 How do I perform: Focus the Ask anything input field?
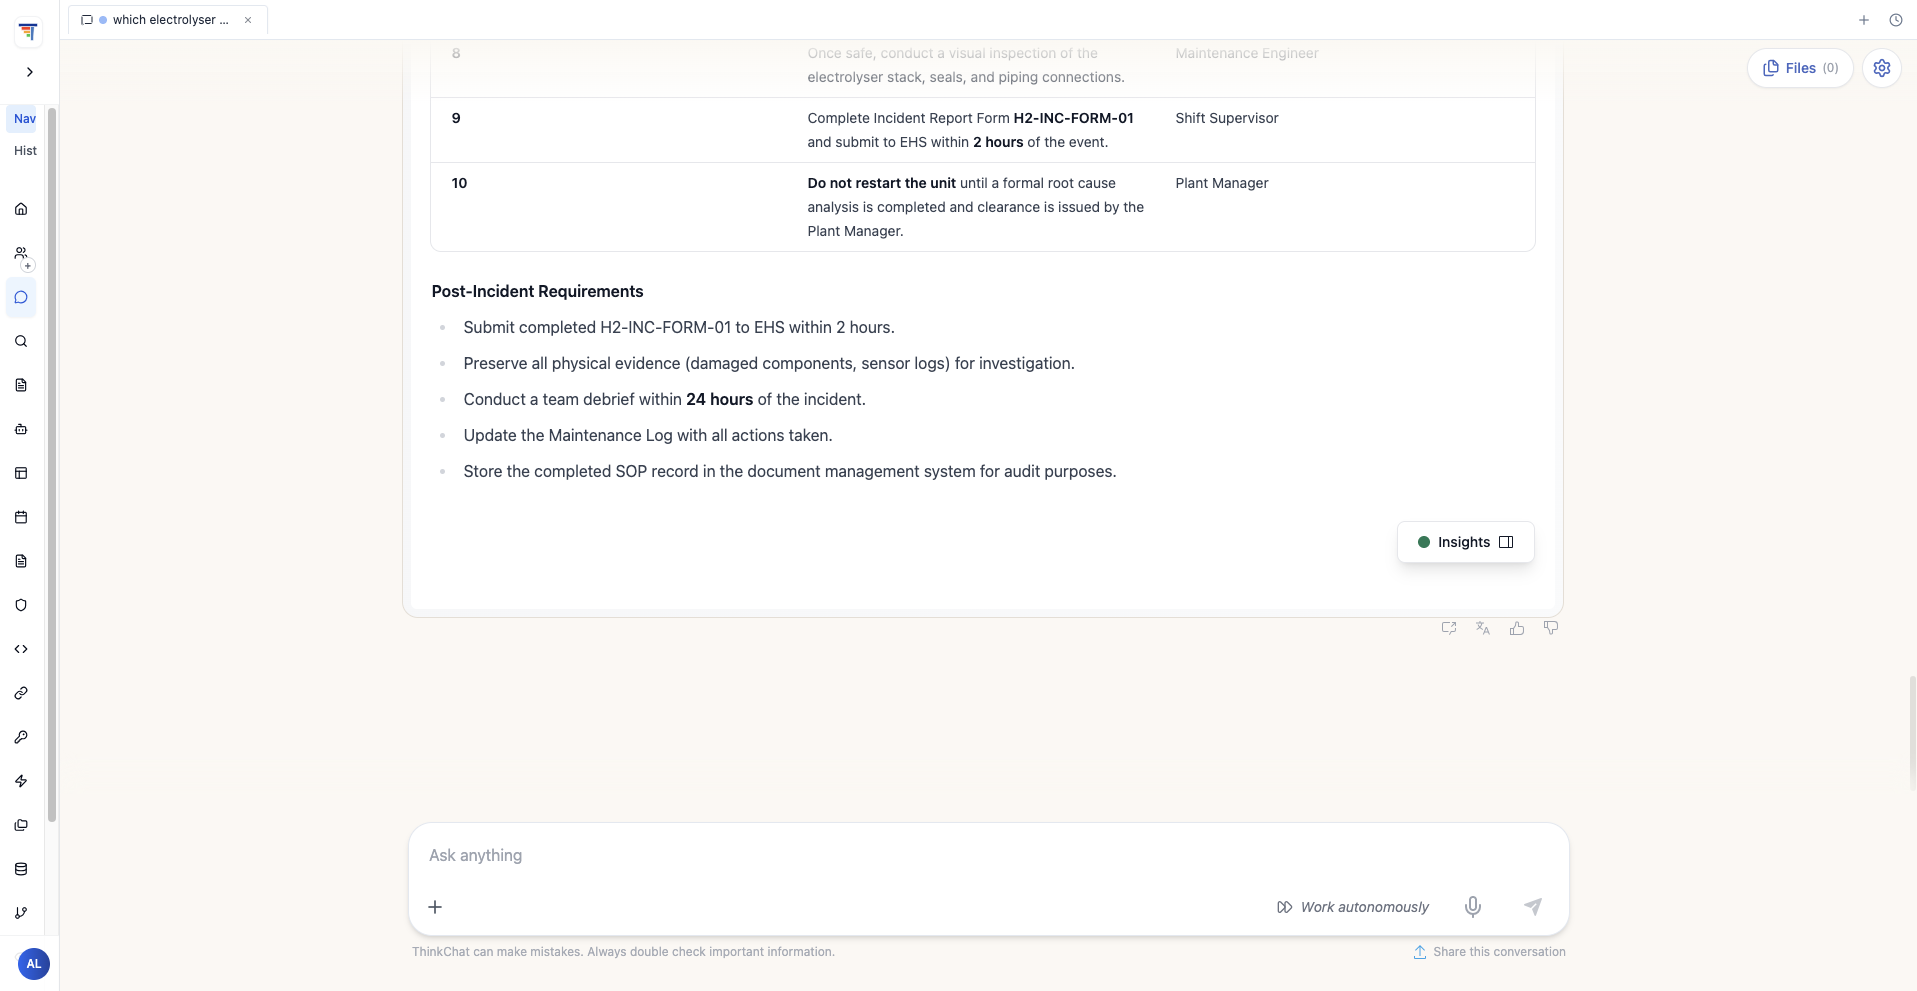point(988,855)
